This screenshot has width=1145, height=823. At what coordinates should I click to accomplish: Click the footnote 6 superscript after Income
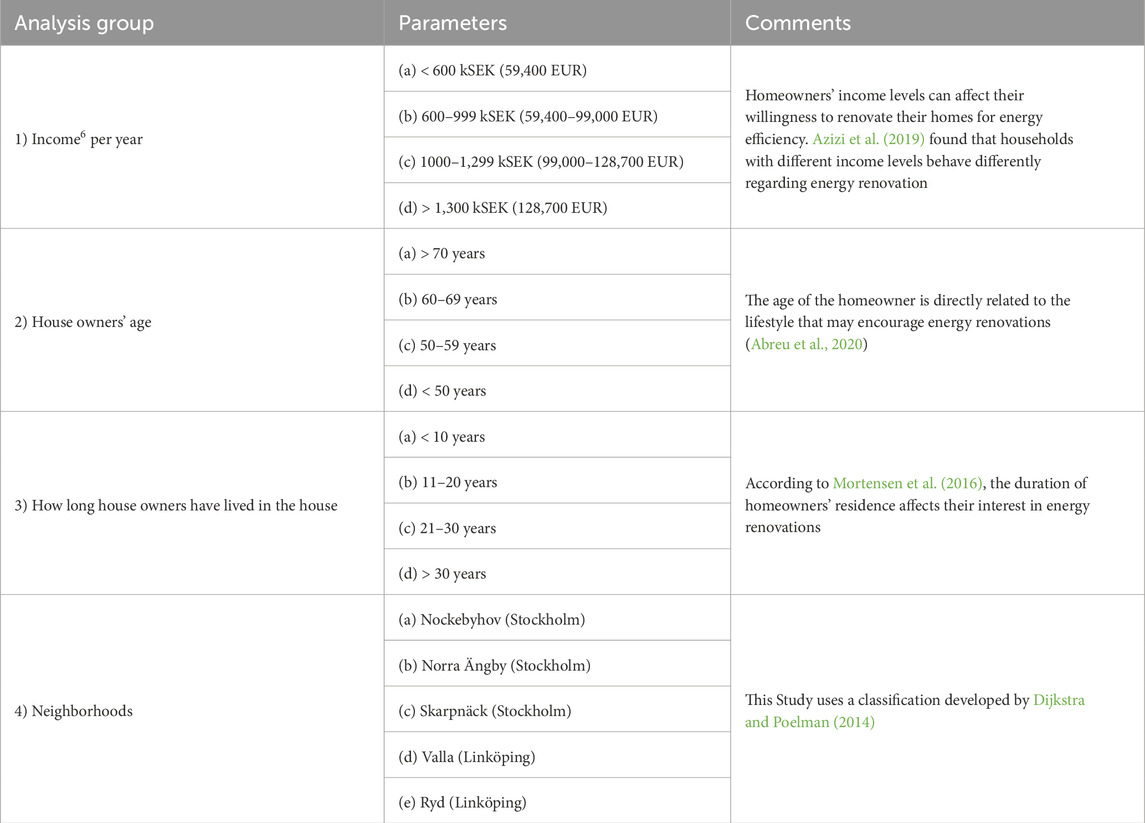(83, 134)
